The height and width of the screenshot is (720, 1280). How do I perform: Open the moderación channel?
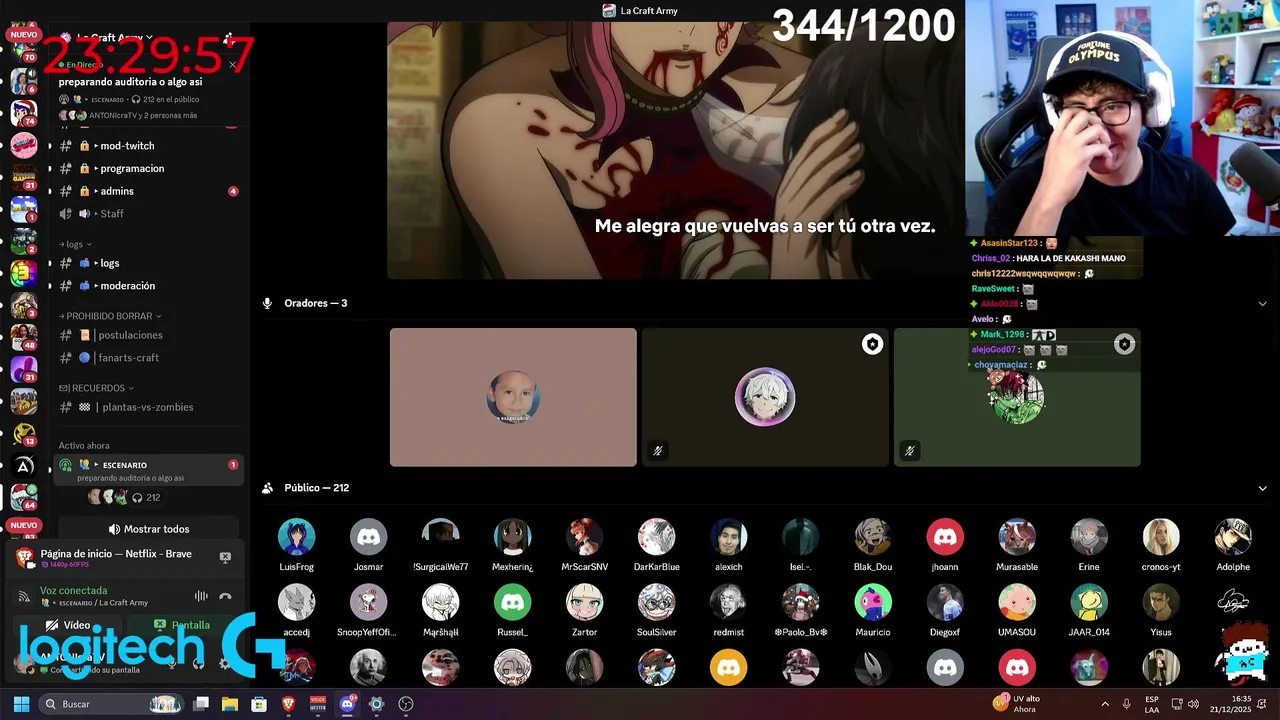click(x=148, y=286)
